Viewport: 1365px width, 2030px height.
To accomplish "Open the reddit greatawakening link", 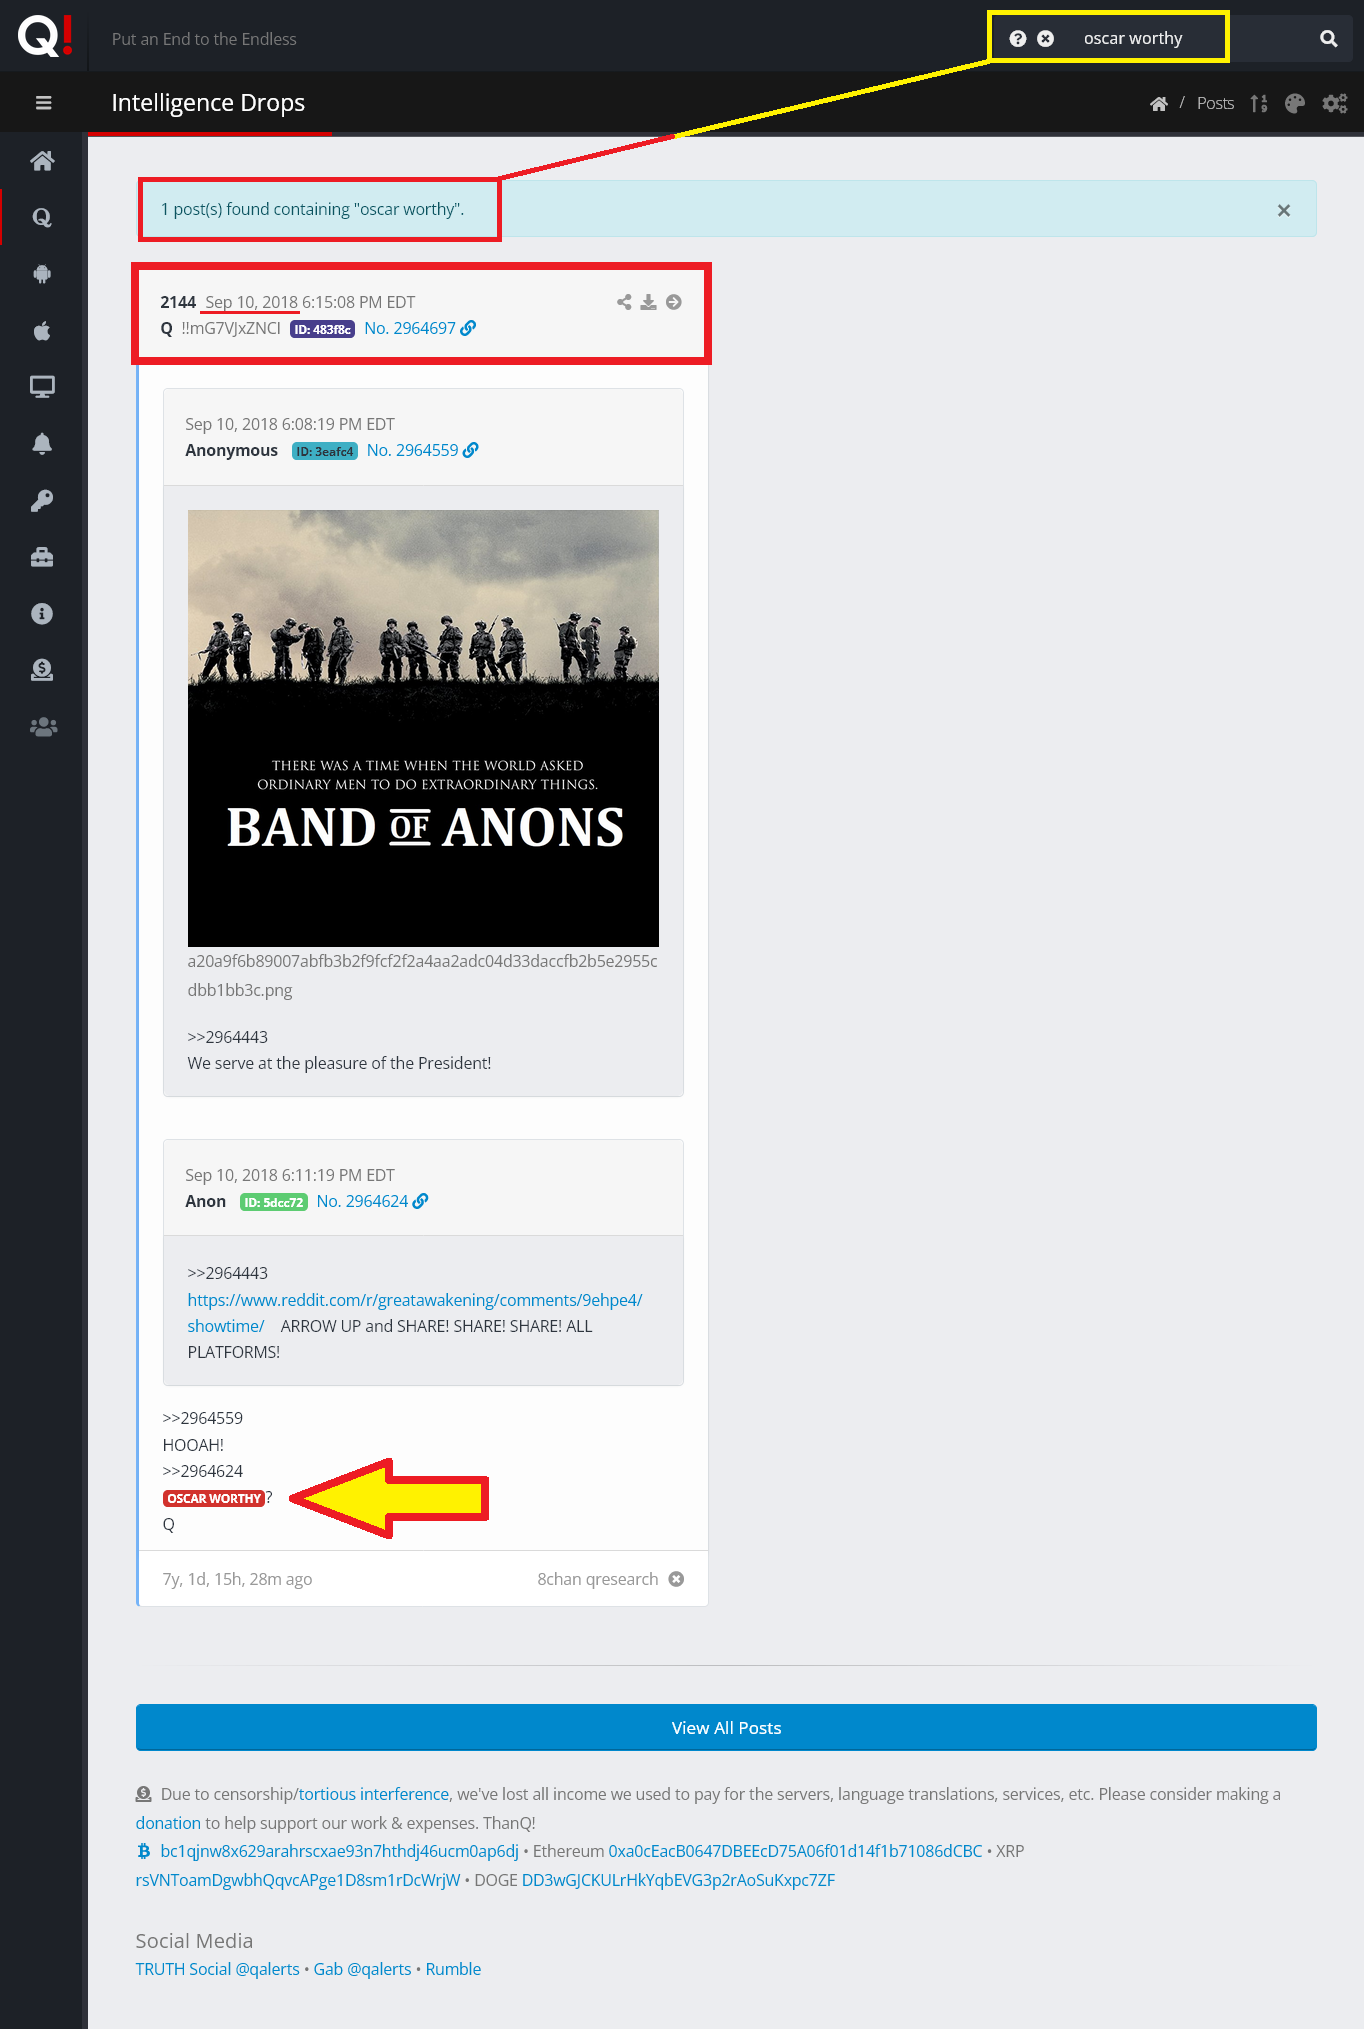I will pos(414,1312).
